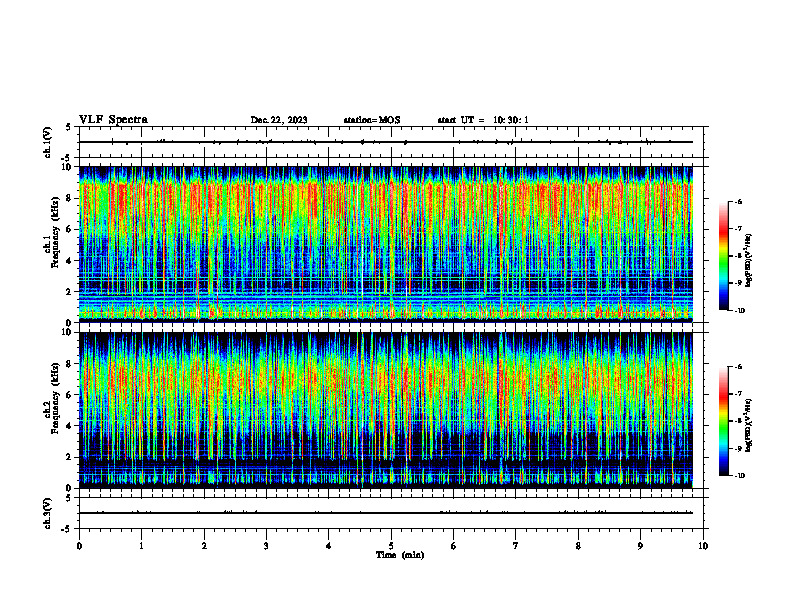This screenshot has height=612, width=792.
Task: Click the ch.1 voltage waveform trace
Action: coord(386,142)
